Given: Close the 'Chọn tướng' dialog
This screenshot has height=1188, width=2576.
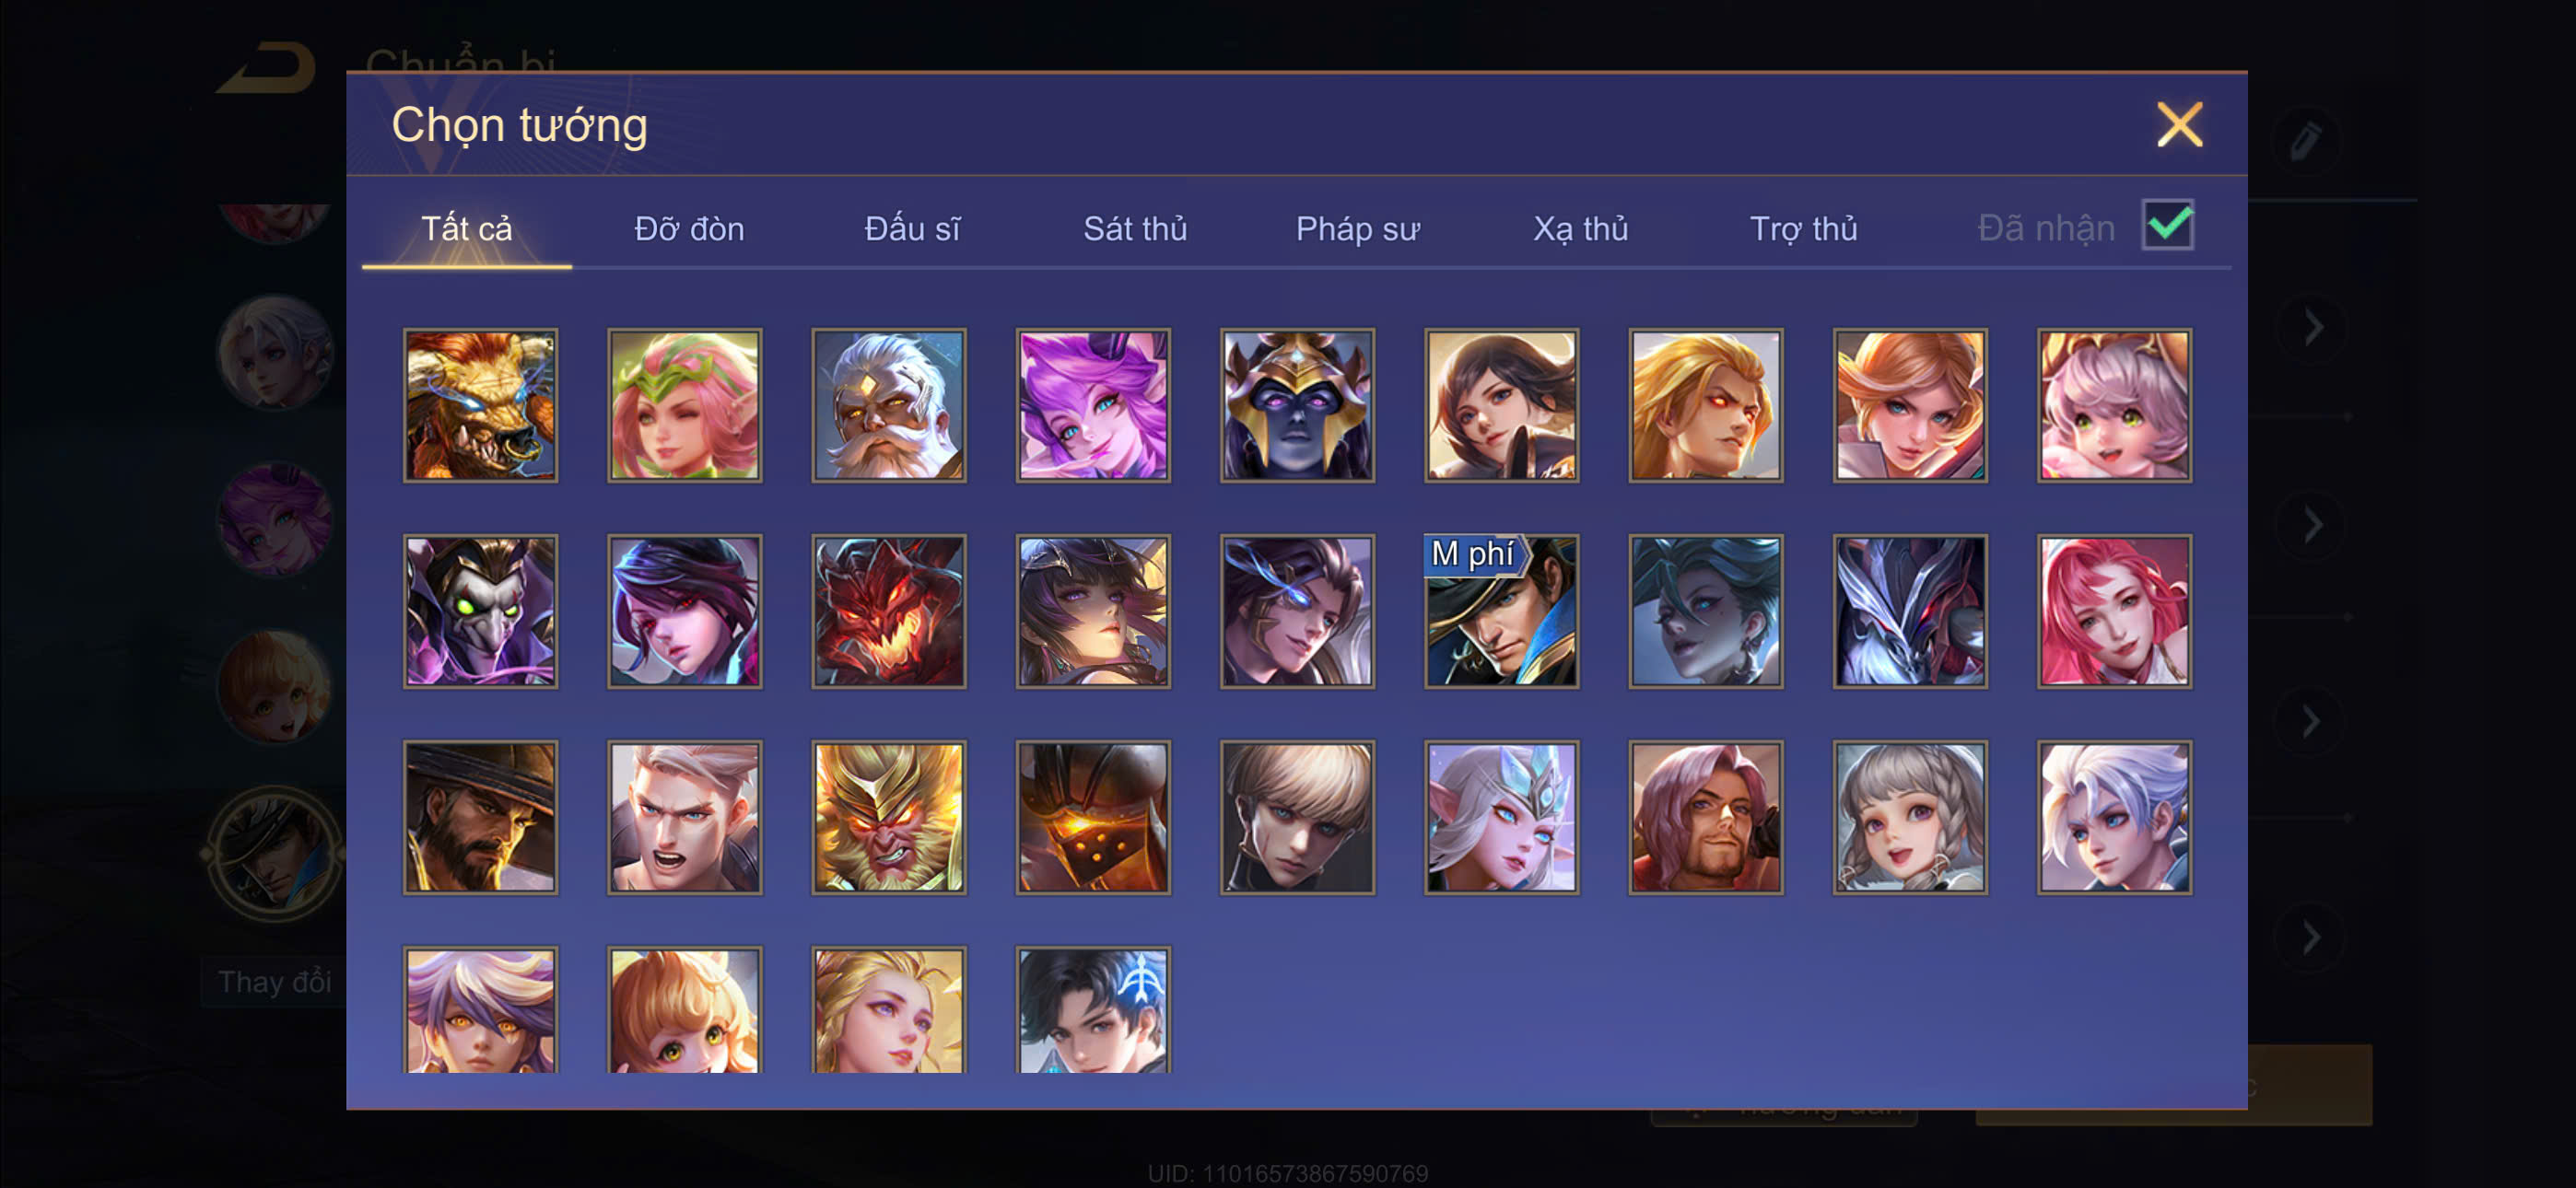Looking at the screenshot, I should (2179, 125).
